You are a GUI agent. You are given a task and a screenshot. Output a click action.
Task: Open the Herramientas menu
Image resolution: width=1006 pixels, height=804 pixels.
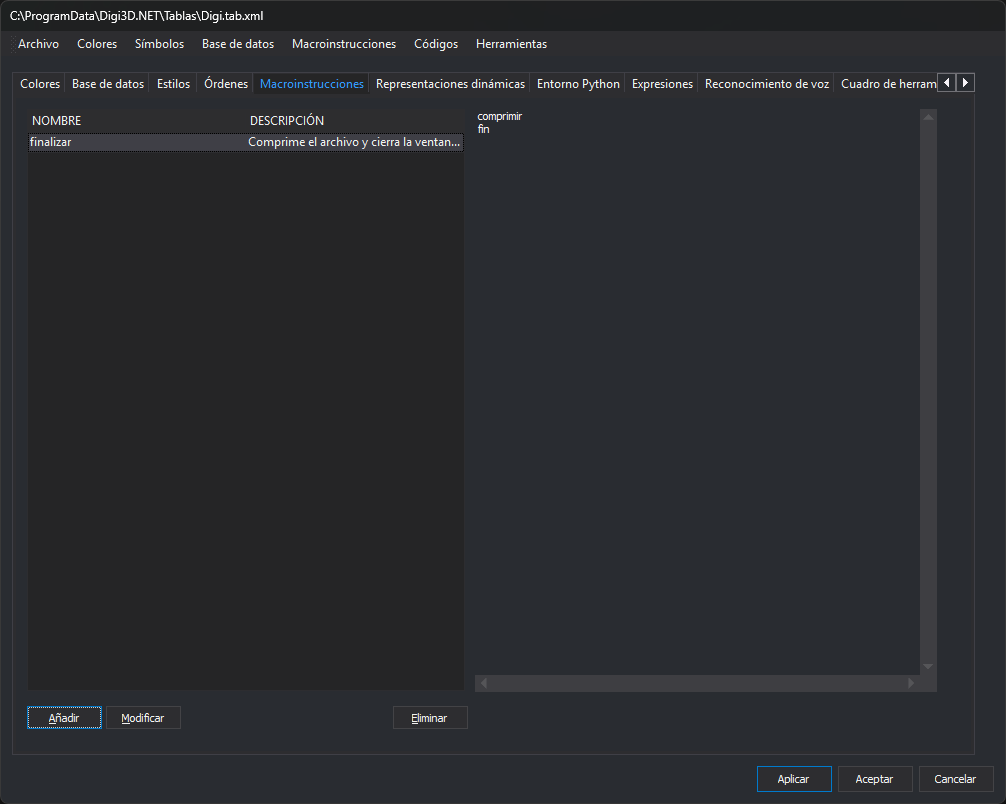click(x=511, y=44)
